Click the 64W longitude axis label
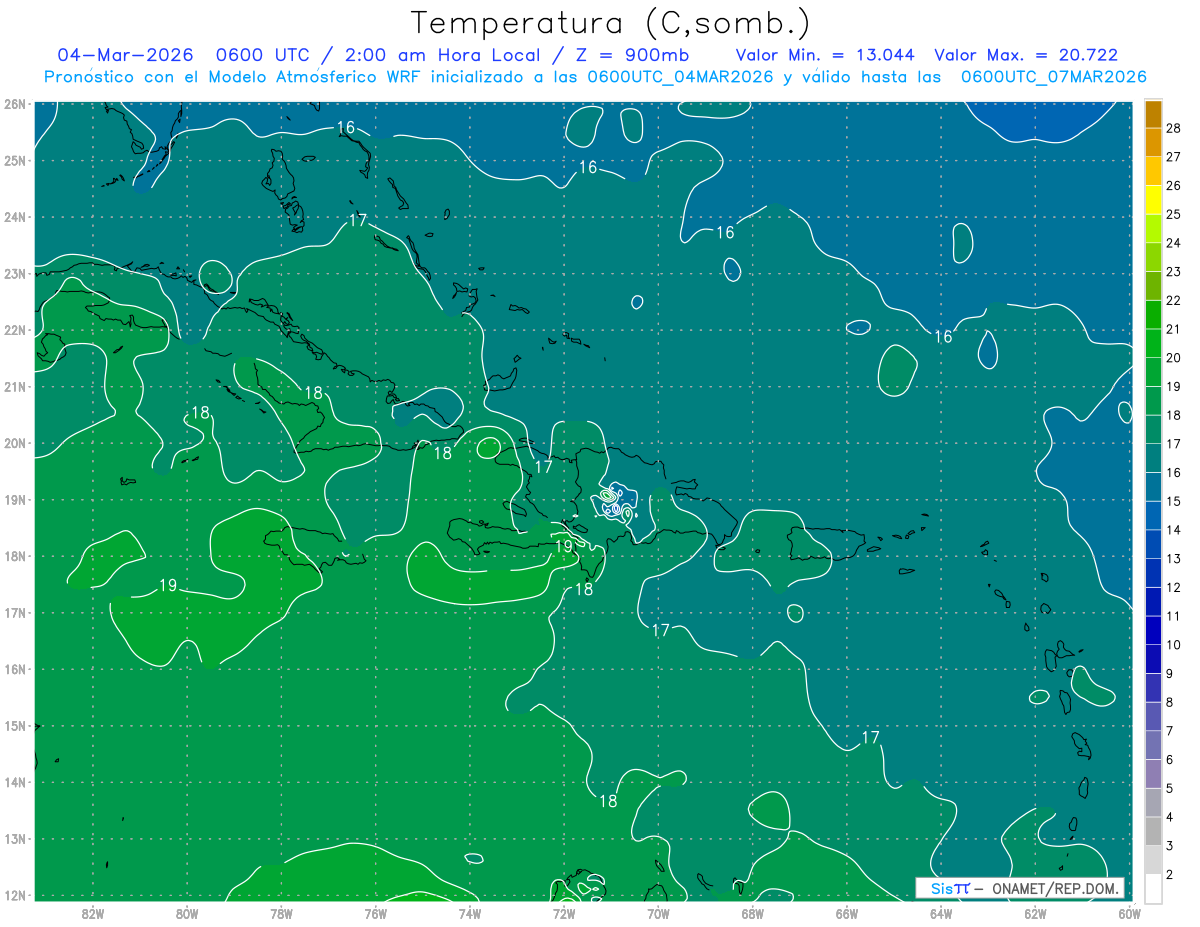 941,912
